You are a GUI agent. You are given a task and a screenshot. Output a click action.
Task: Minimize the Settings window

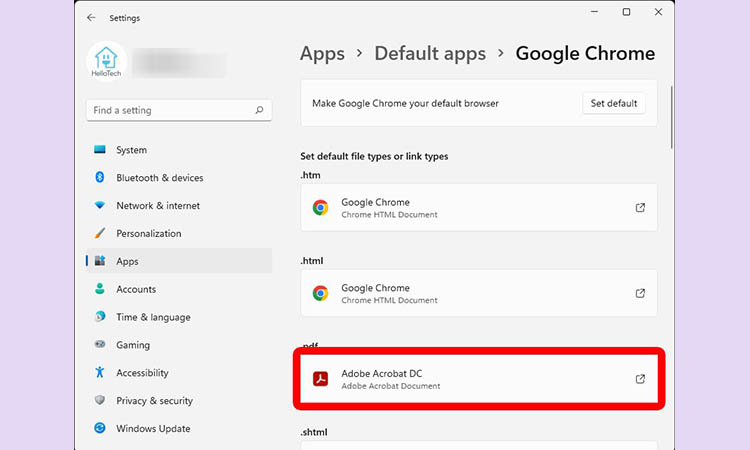[x=594, y=12]
